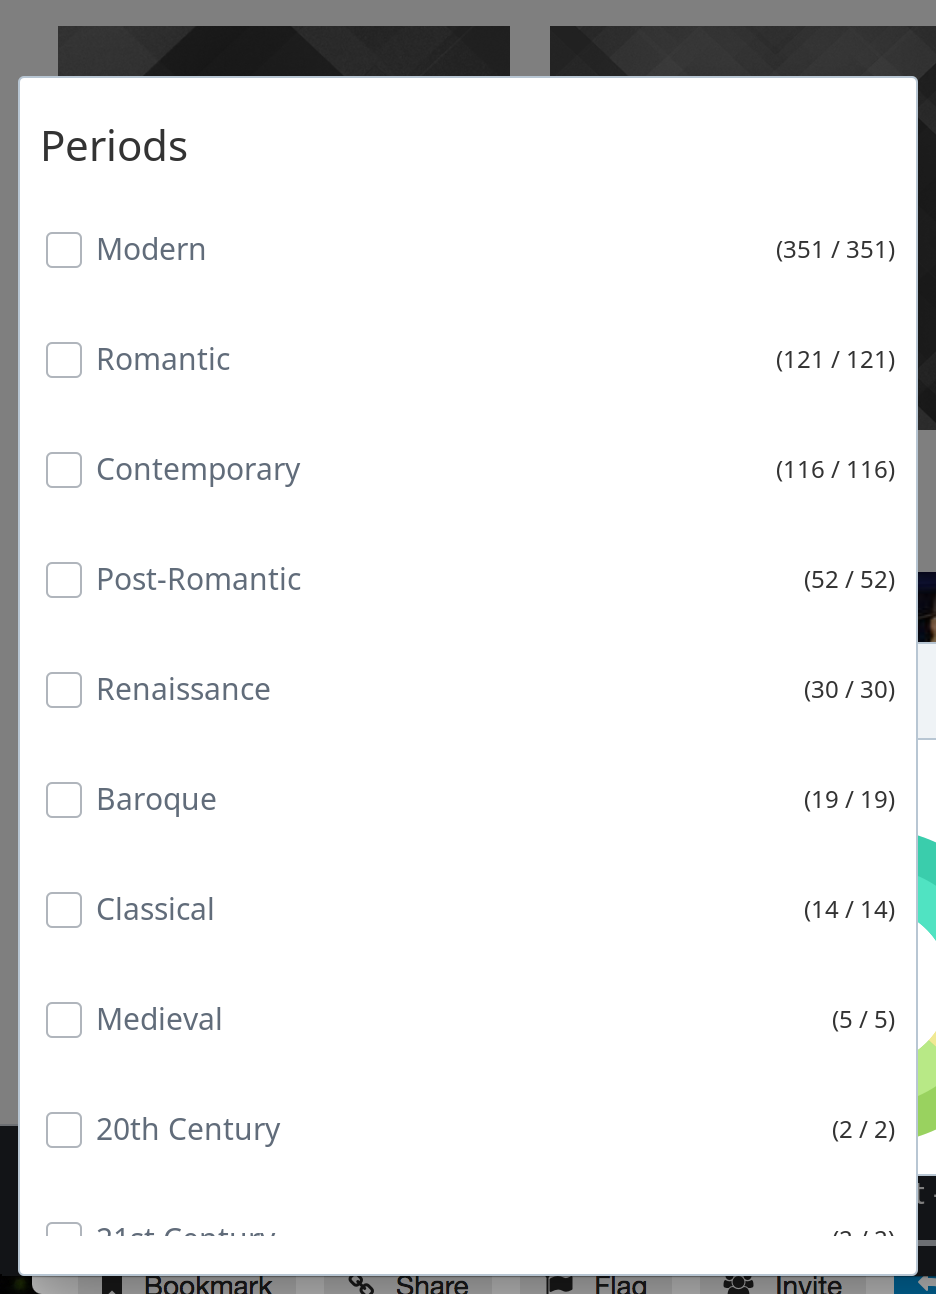The image size is (936, 1294).
Task: Select the Renaissance checkbox
Action: click(64, 690)
